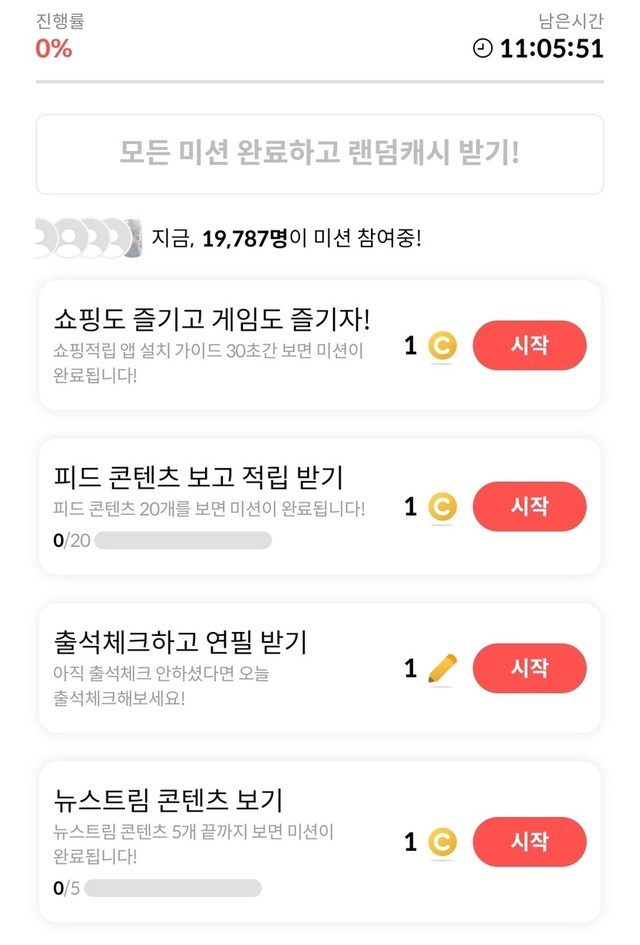The height and width of the screenshot is (945, 640).
Task: Click pencil icon in 출석체크 mission
Action: pos(441,668)
